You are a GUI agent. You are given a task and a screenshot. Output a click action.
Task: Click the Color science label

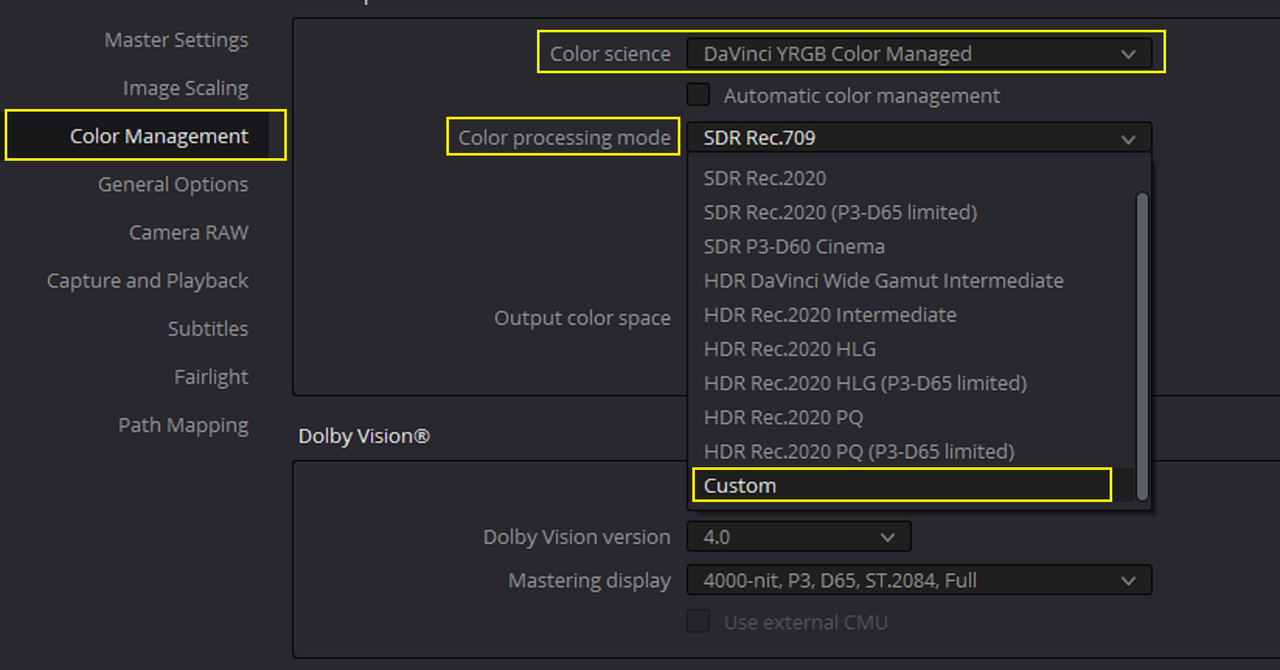coord(610,54)
